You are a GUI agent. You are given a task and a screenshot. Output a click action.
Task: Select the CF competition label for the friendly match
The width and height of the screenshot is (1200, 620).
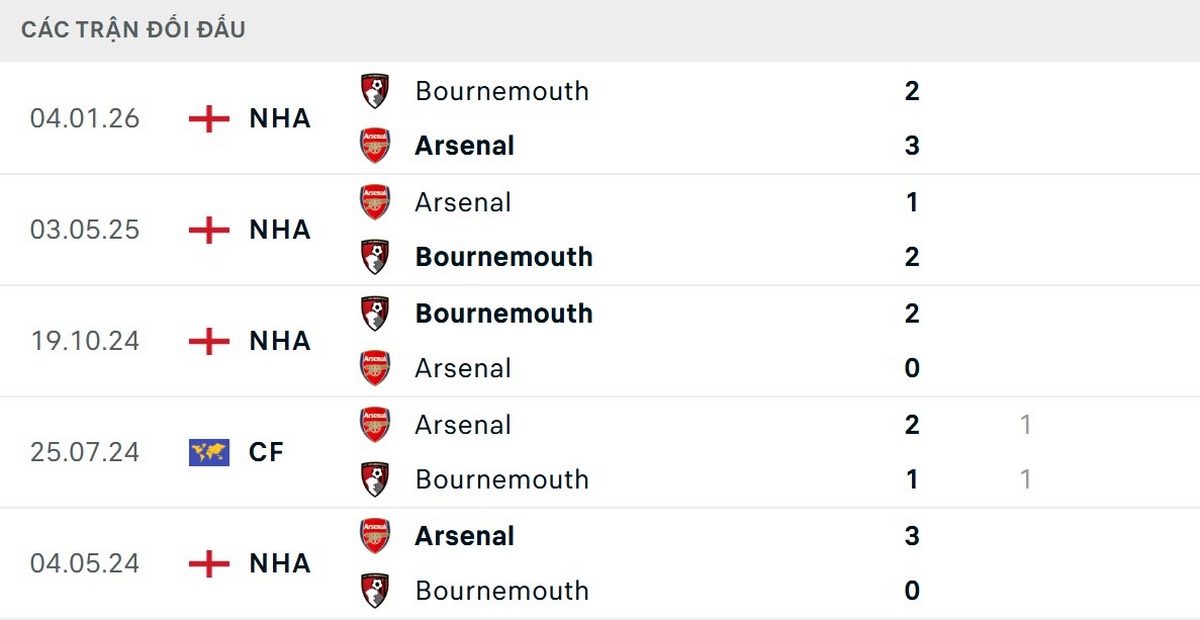[264, 452]
